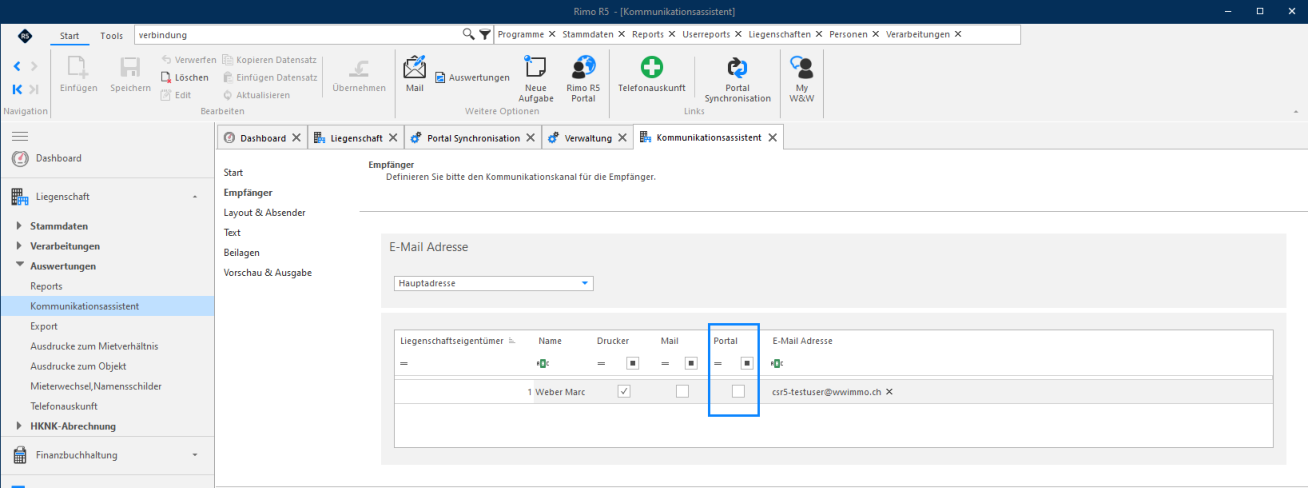The height and width of the screenshot is (488, 1308).
Task: Click the Speichern ribbon button
Action: click(x=130, y=74)
